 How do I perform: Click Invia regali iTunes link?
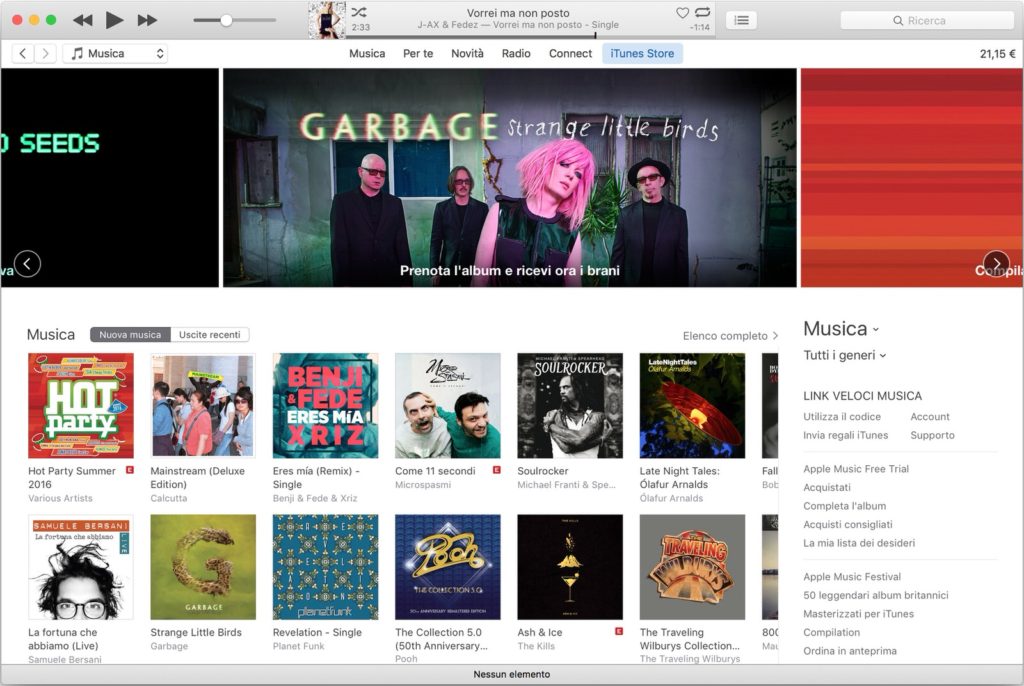846,435
